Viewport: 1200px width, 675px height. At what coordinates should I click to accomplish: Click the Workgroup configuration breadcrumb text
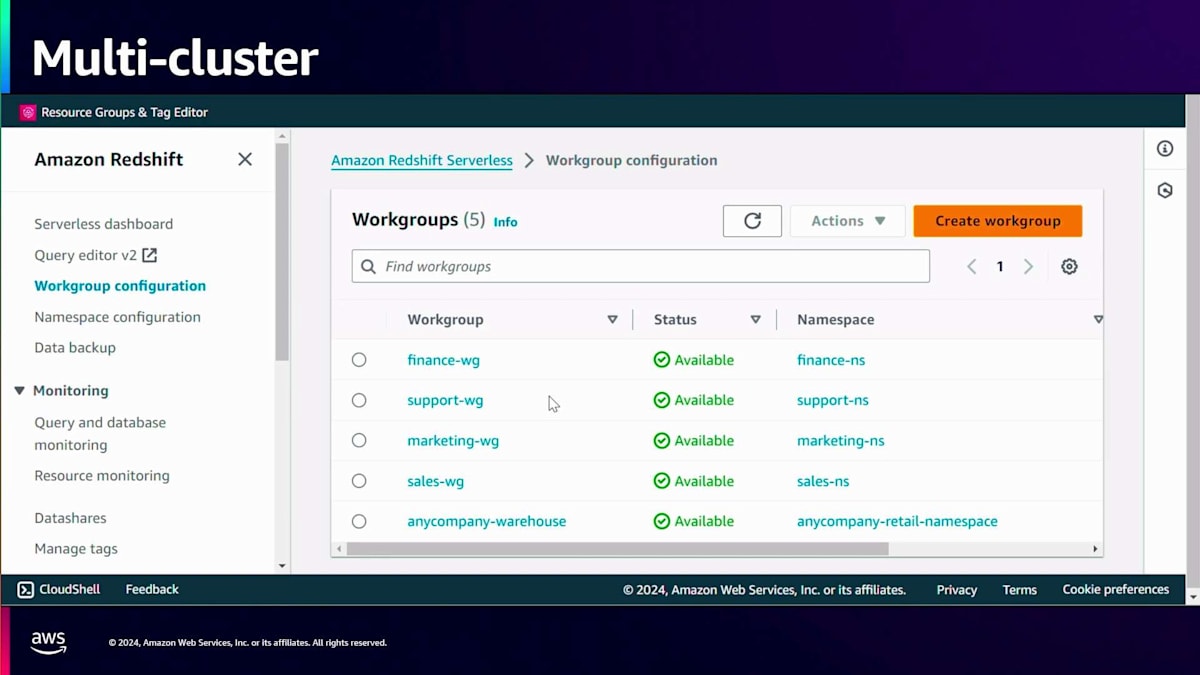(x=631, y=160)
